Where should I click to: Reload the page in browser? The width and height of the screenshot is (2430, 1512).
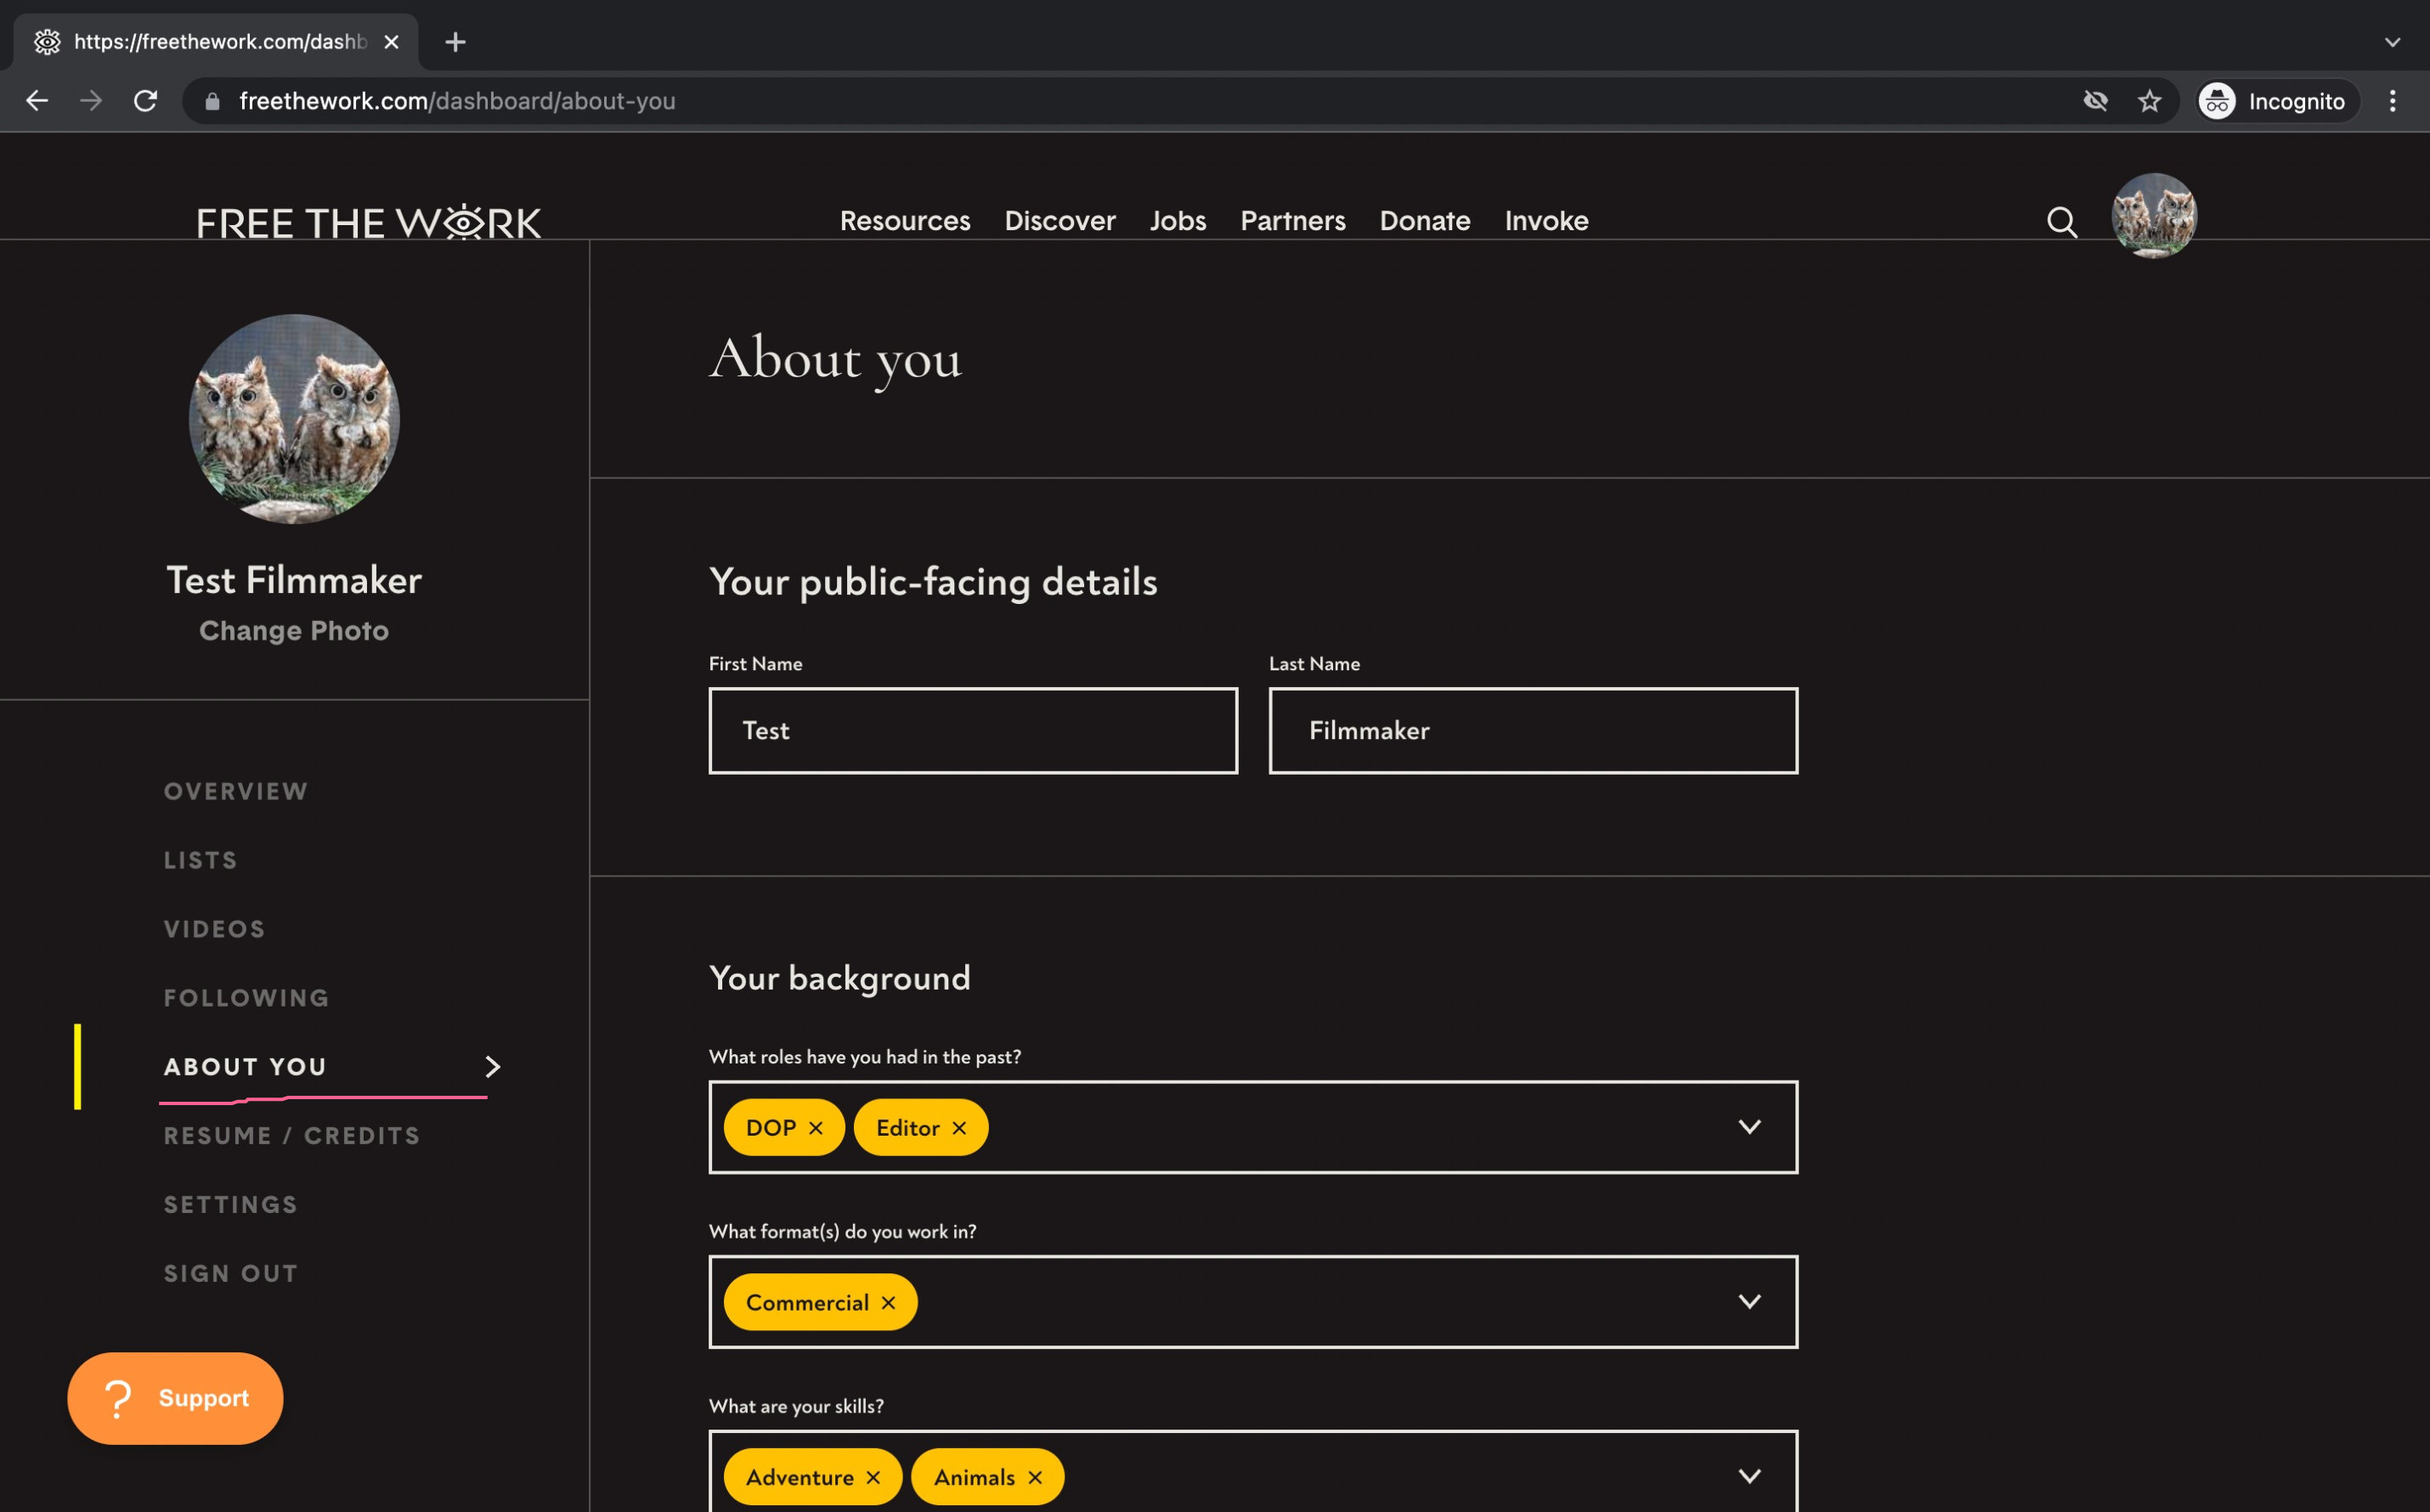pos(146,101)
